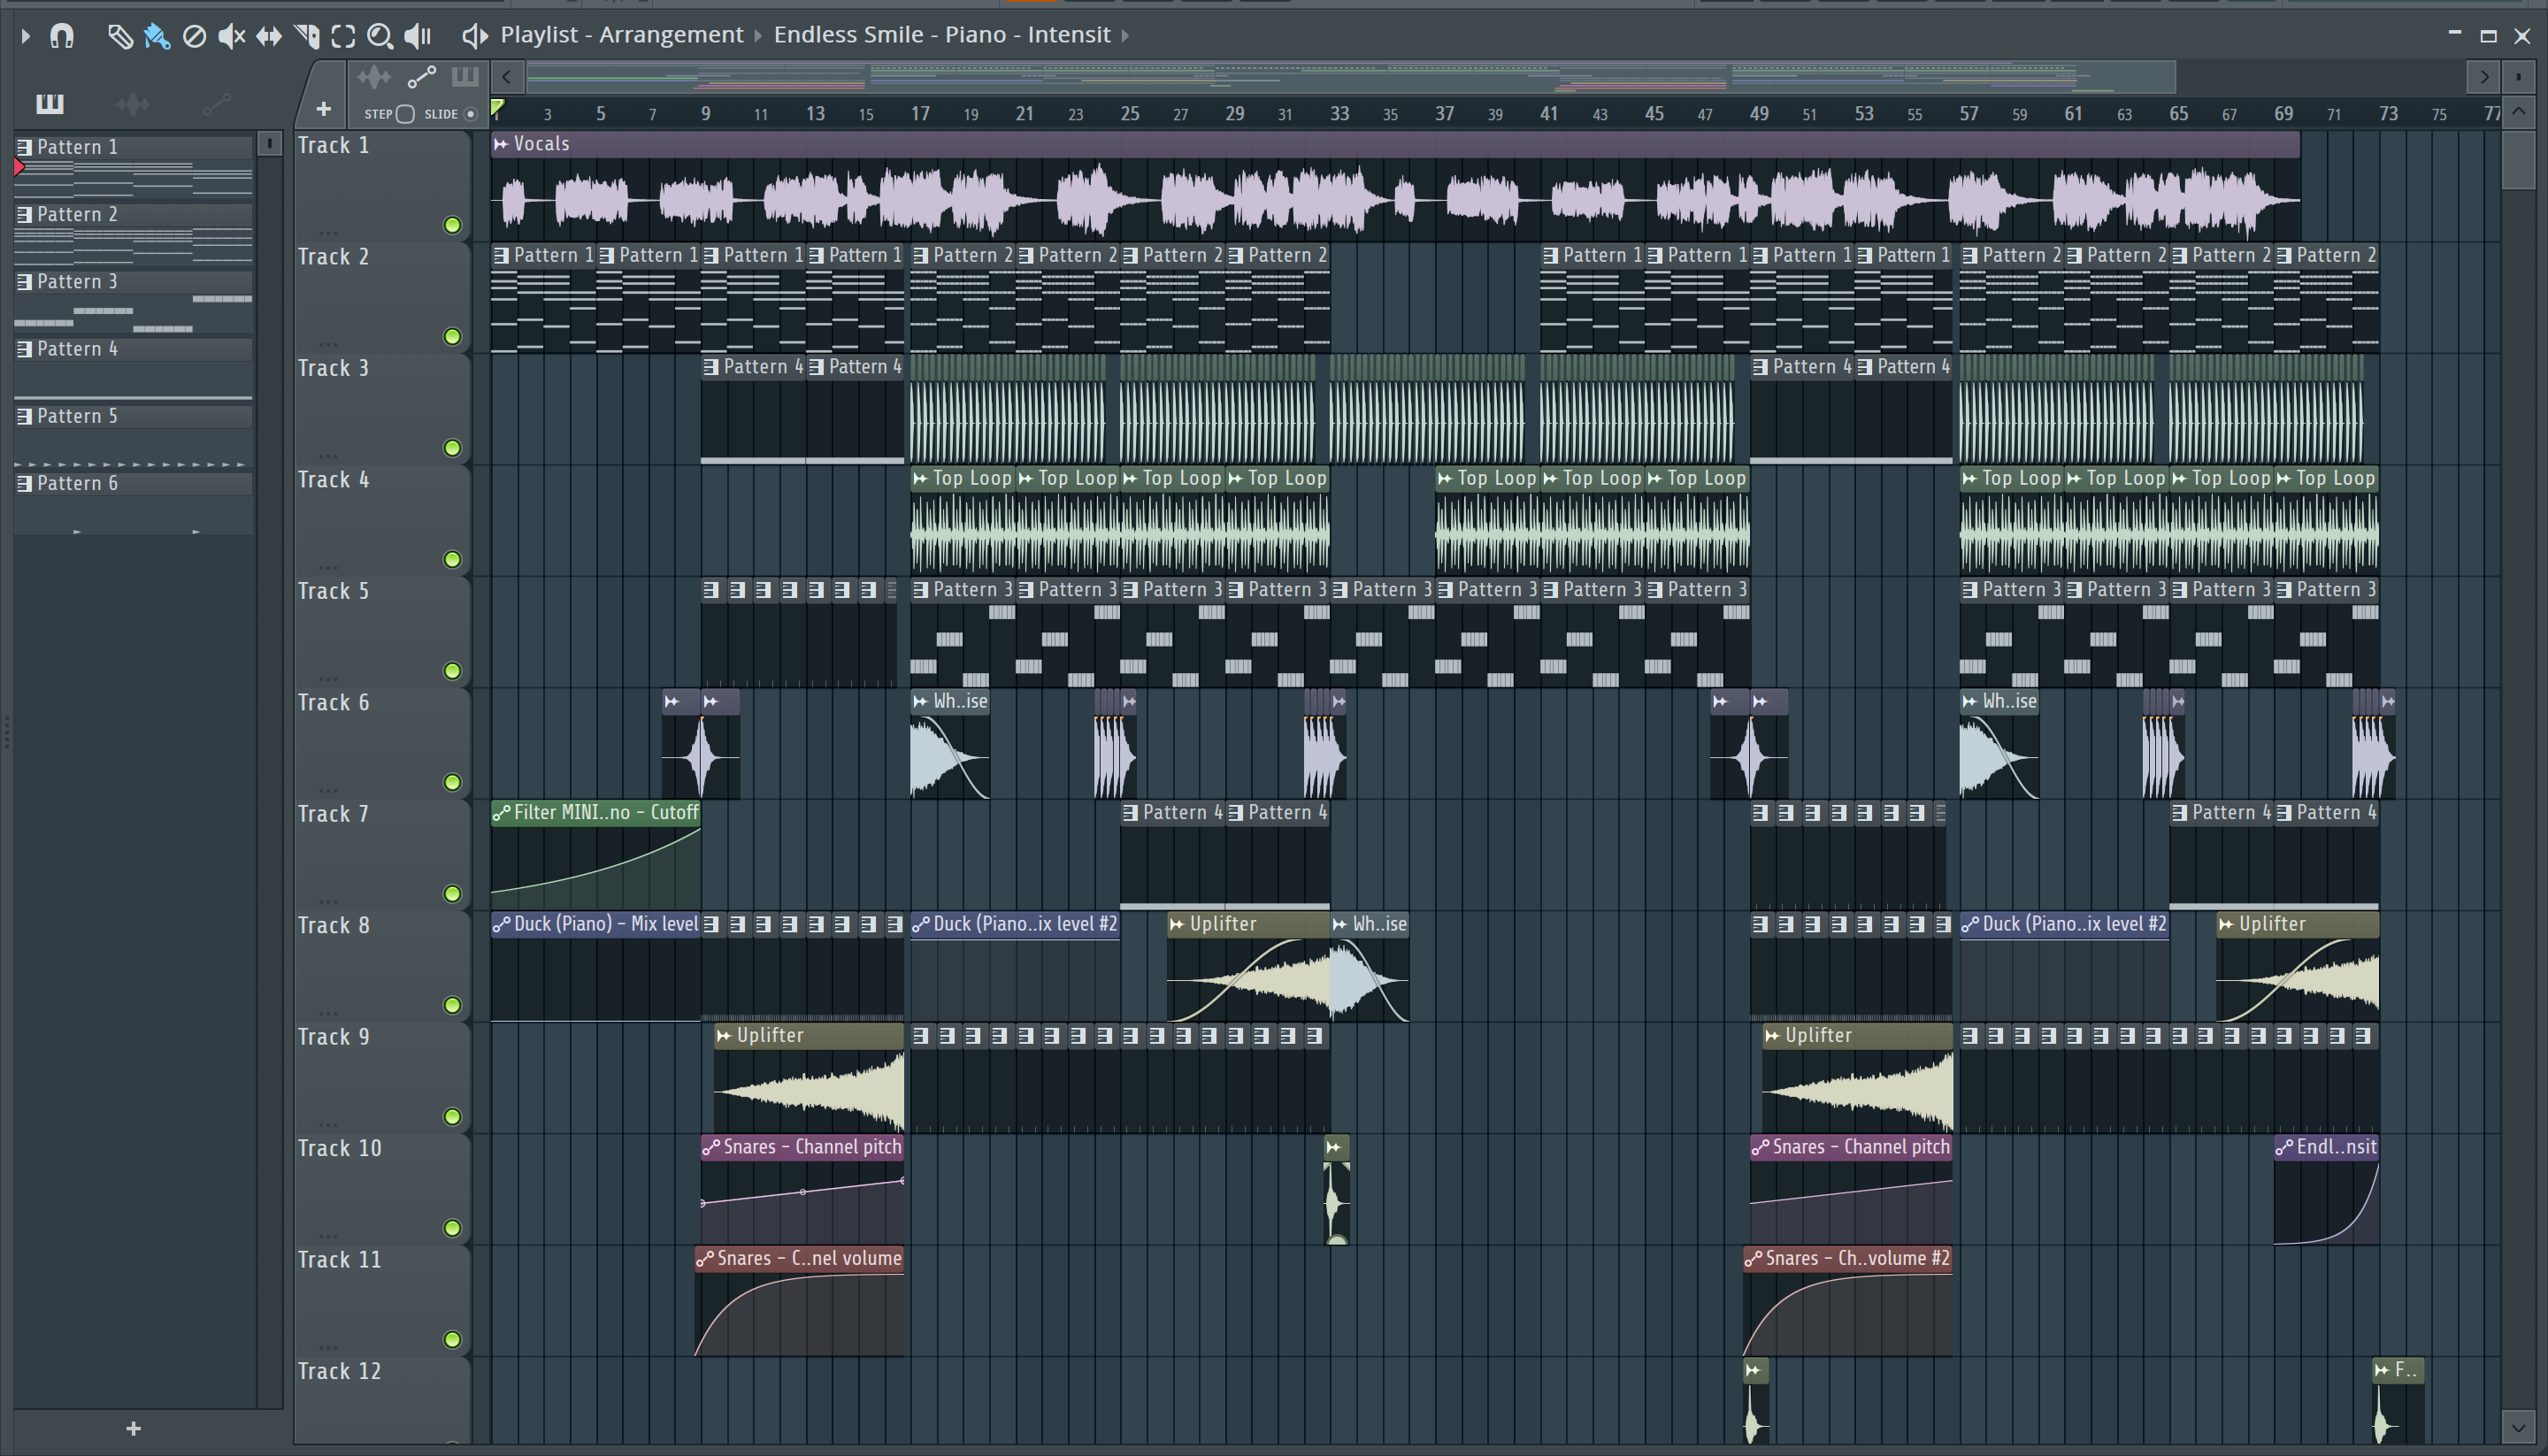Screen dimensions: 2548x1456
Task: Click the playlist vertical scrollbar thumb
Action: 2517,160
